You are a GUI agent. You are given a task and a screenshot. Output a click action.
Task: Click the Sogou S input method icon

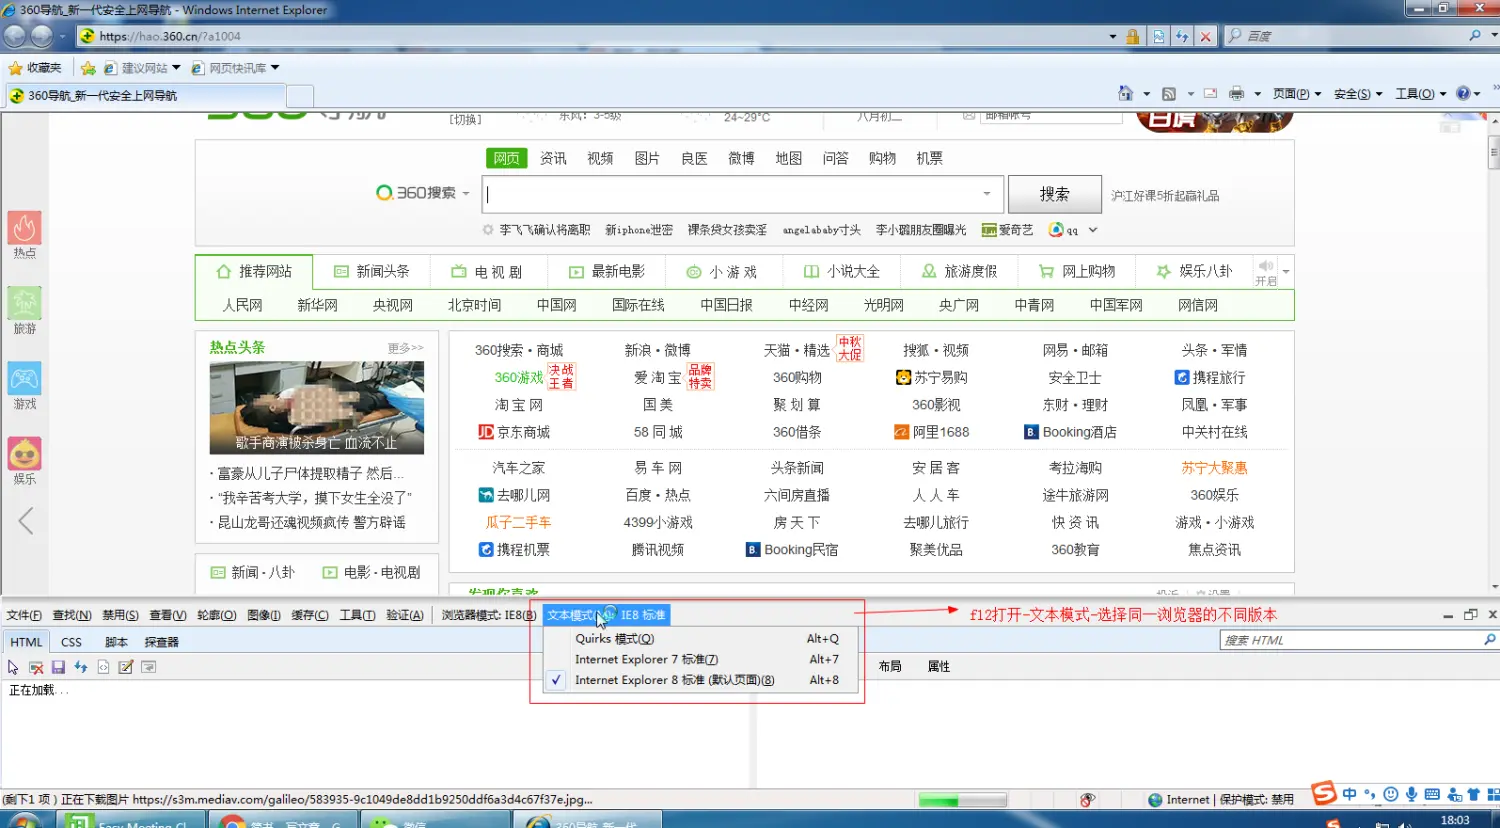[x=1324, y=793]
